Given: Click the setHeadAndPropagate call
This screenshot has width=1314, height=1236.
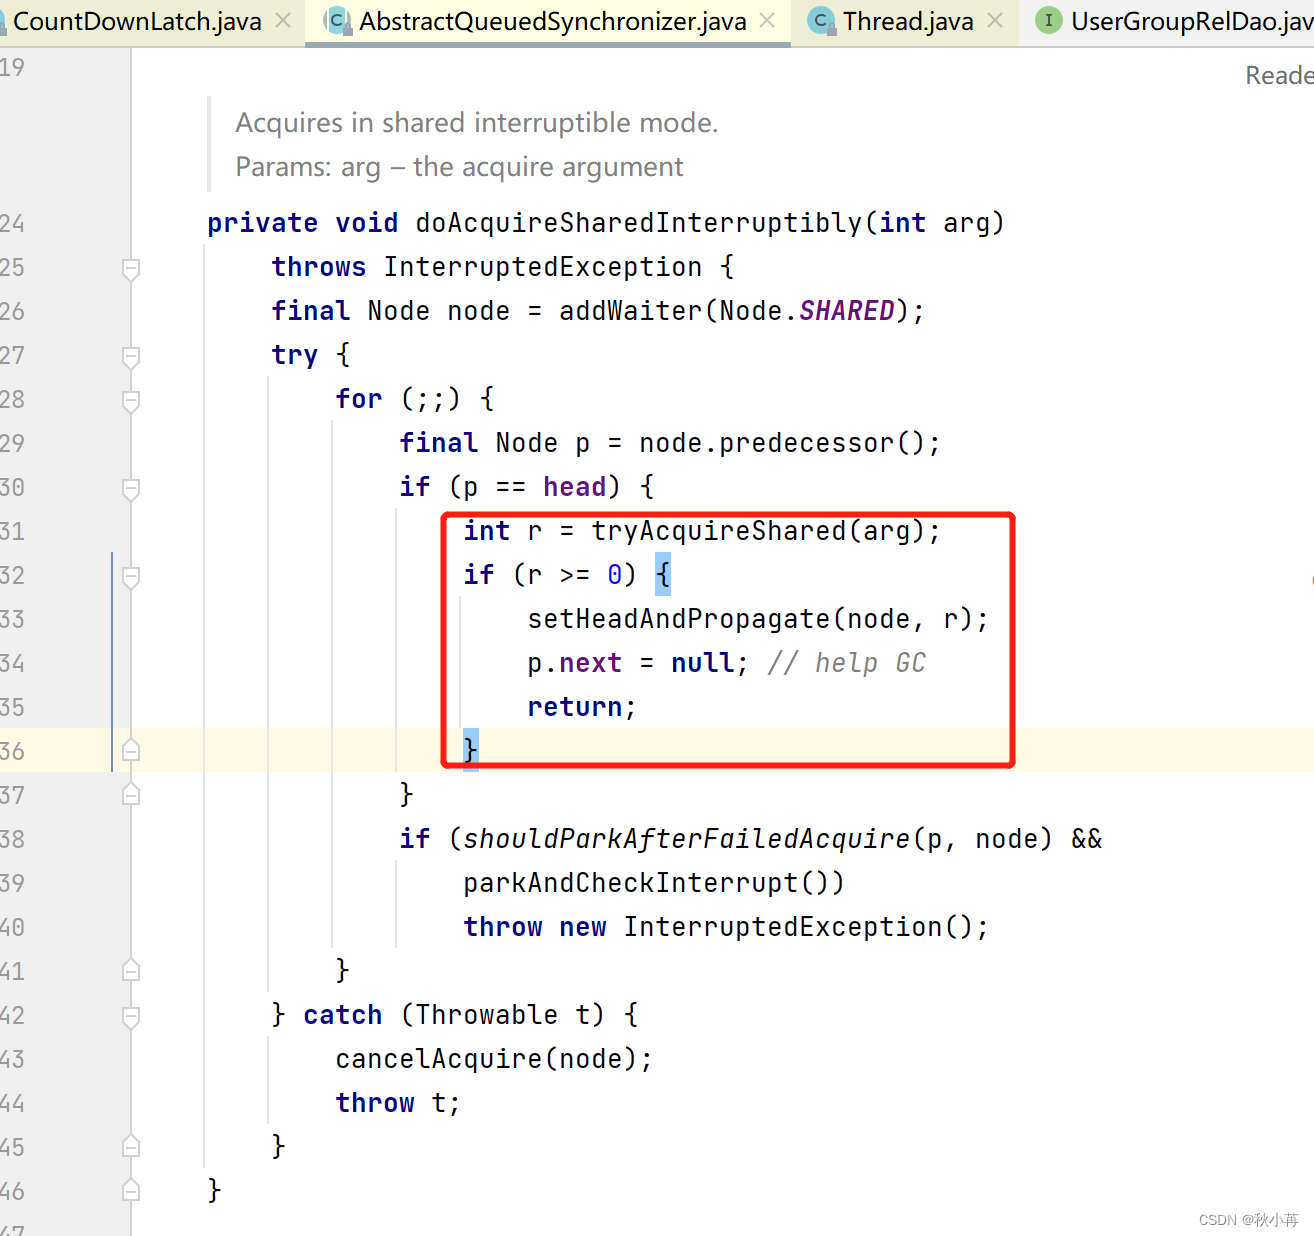Looking at the screenshot, I should click(x=679, y=619).
